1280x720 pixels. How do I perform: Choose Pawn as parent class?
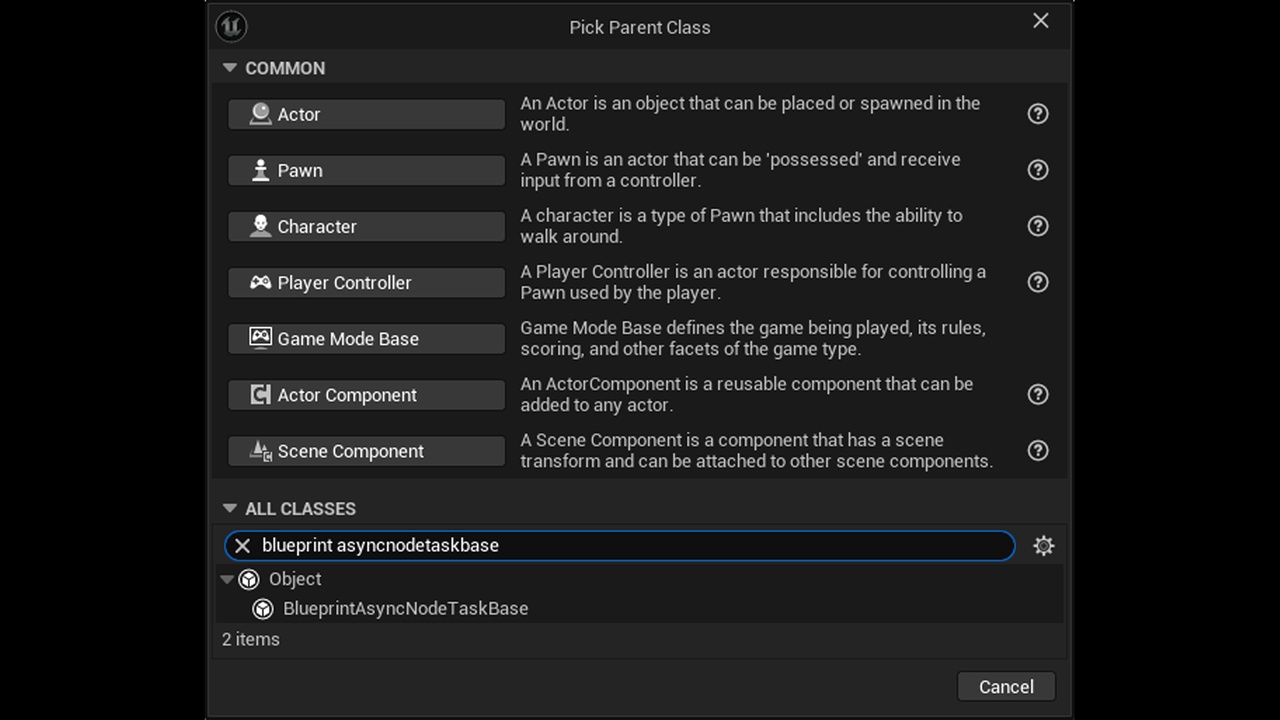[366, 170]
